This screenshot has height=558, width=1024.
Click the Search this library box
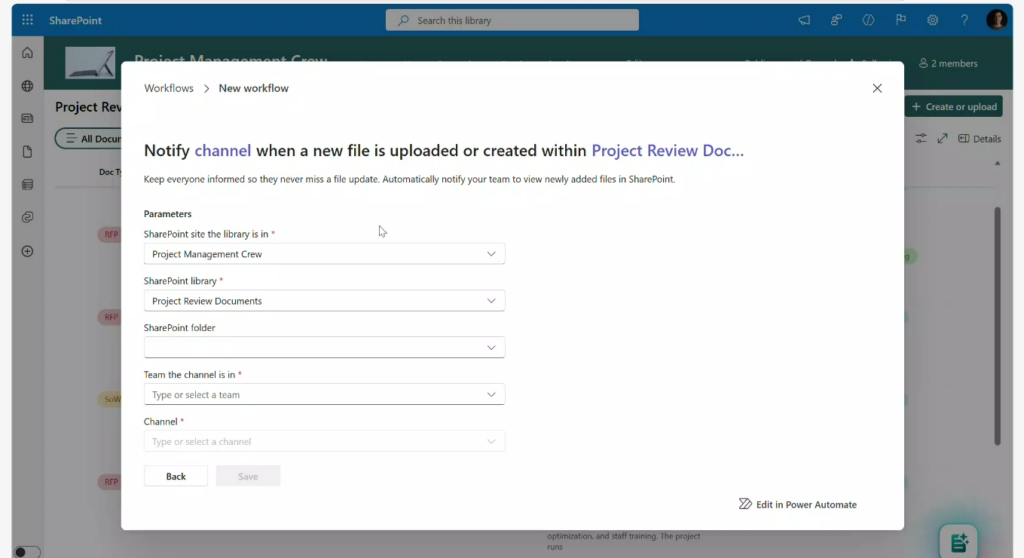coord(512,20)
